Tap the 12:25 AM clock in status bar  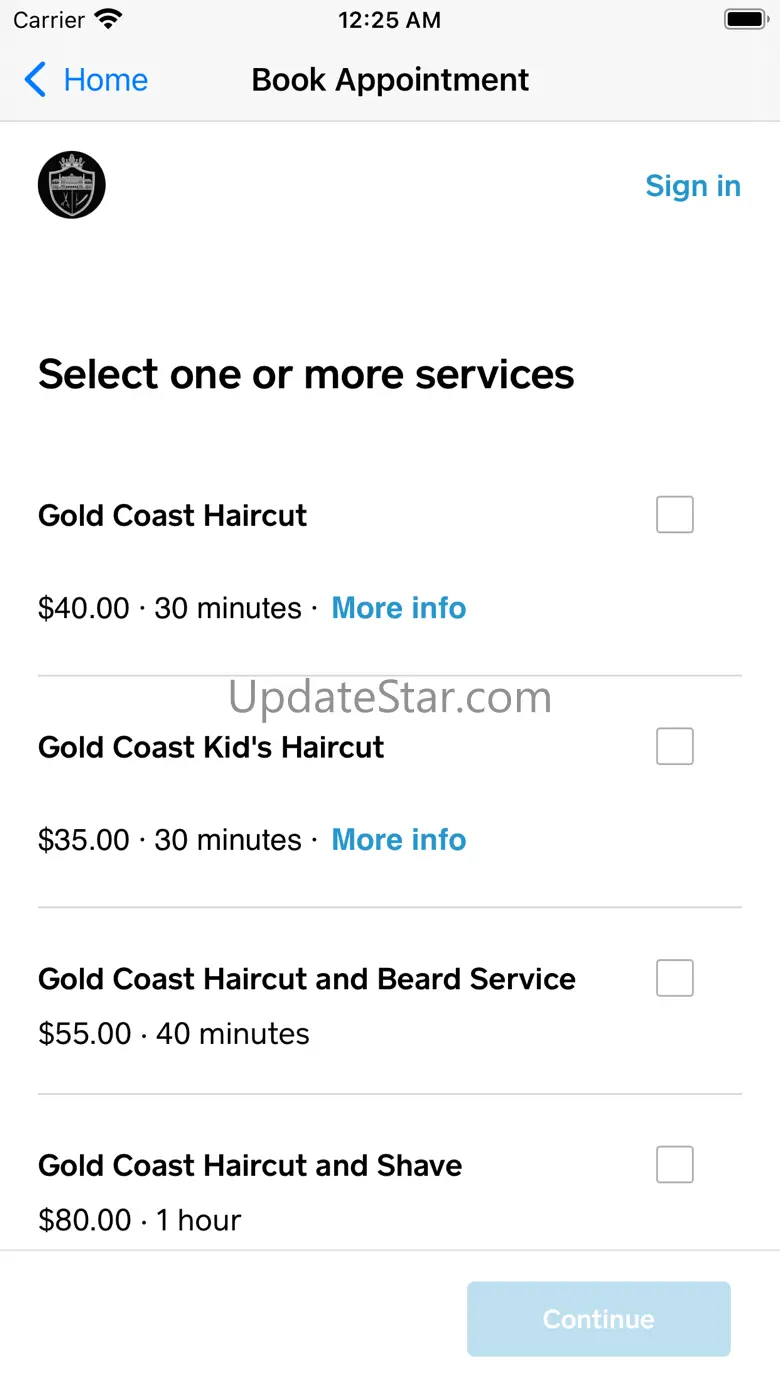tap(389, 20)
